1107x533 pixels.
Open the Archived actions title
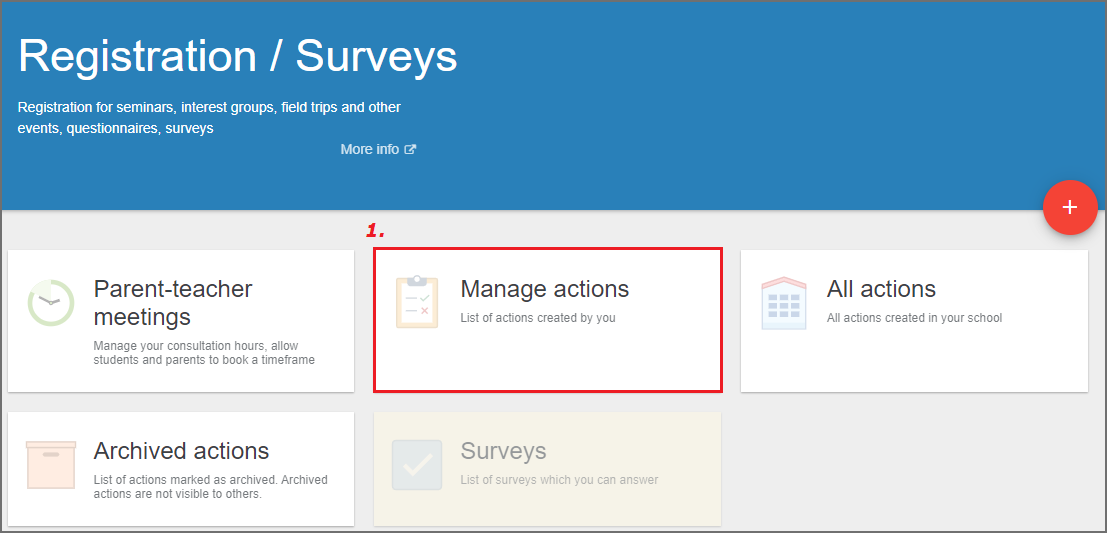(181, 450)
